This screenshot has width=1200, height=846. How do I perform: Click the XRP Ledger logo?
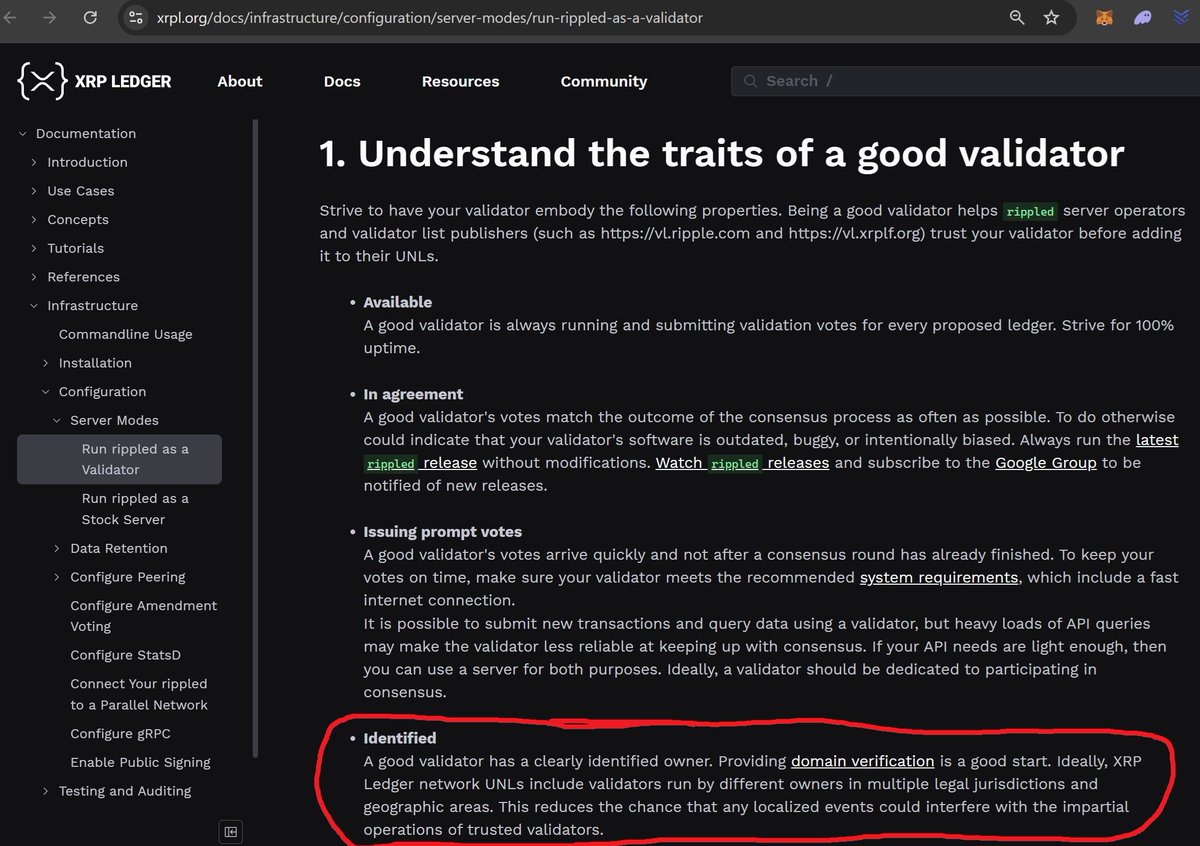point(95,81)
